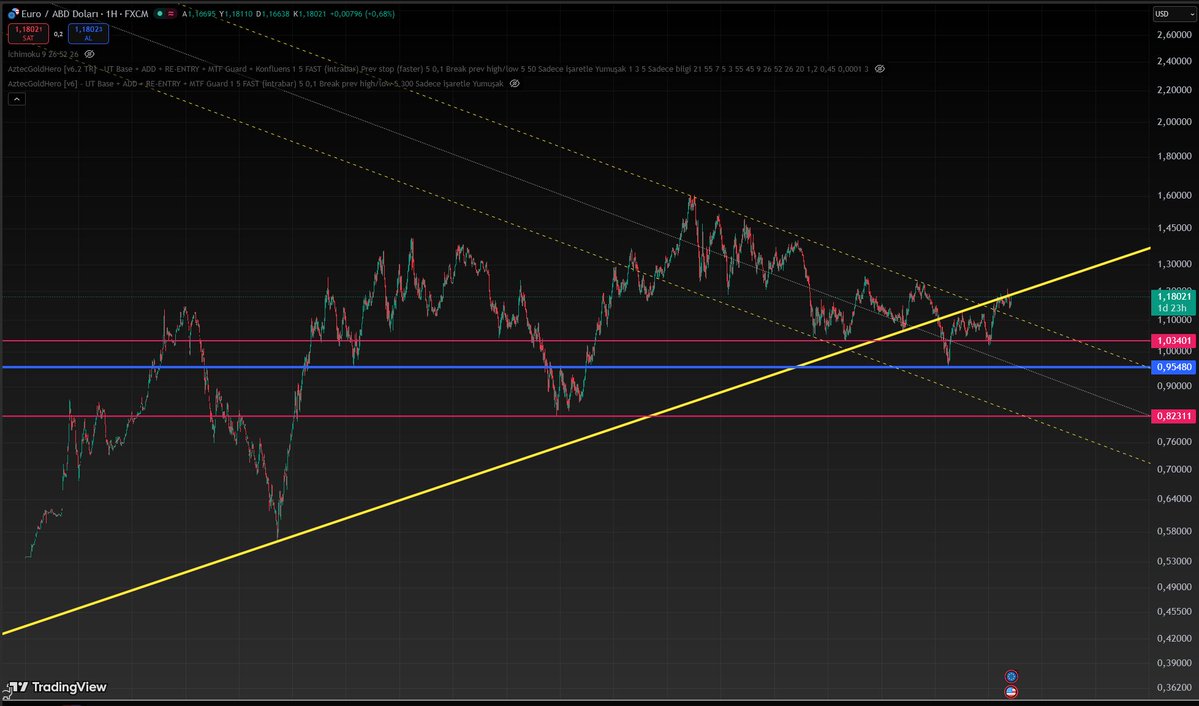This screenshot has width=1199, height=706.
Task: Collapse the indicator legend with the up chevron
Action: [16, 98]
